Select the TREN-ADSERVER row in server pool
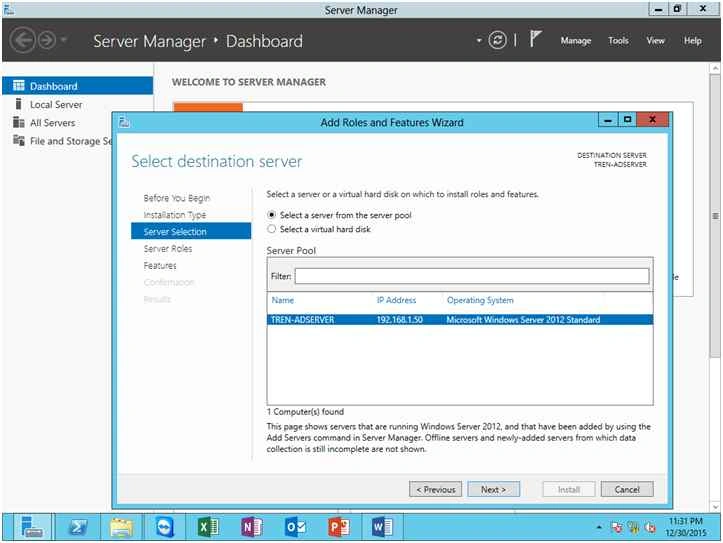This screenshot has height=543, width=723. pos(460,319)
